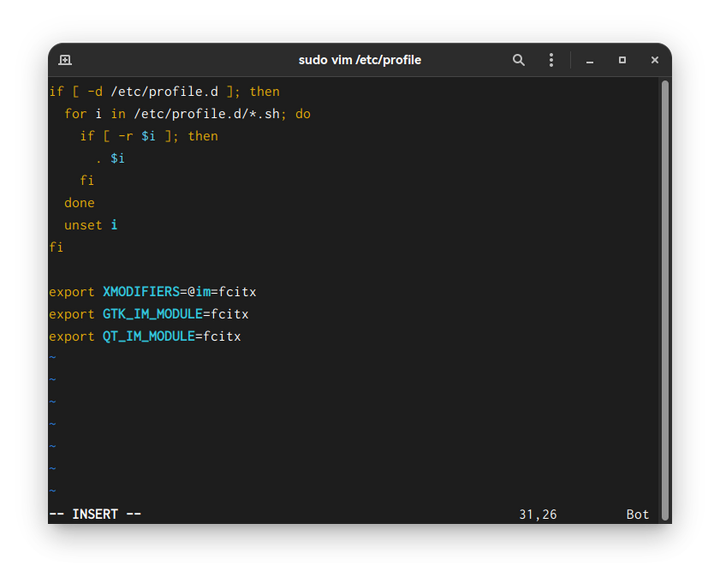The image size is (720, 577).
Task: Open a new terminal tab
Action: pyautogui.click(x=65, y=60)
